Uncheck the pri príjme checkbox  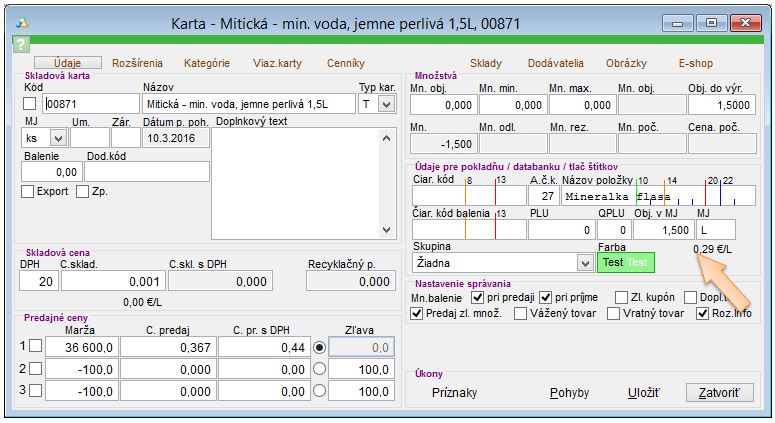[545, 297]
